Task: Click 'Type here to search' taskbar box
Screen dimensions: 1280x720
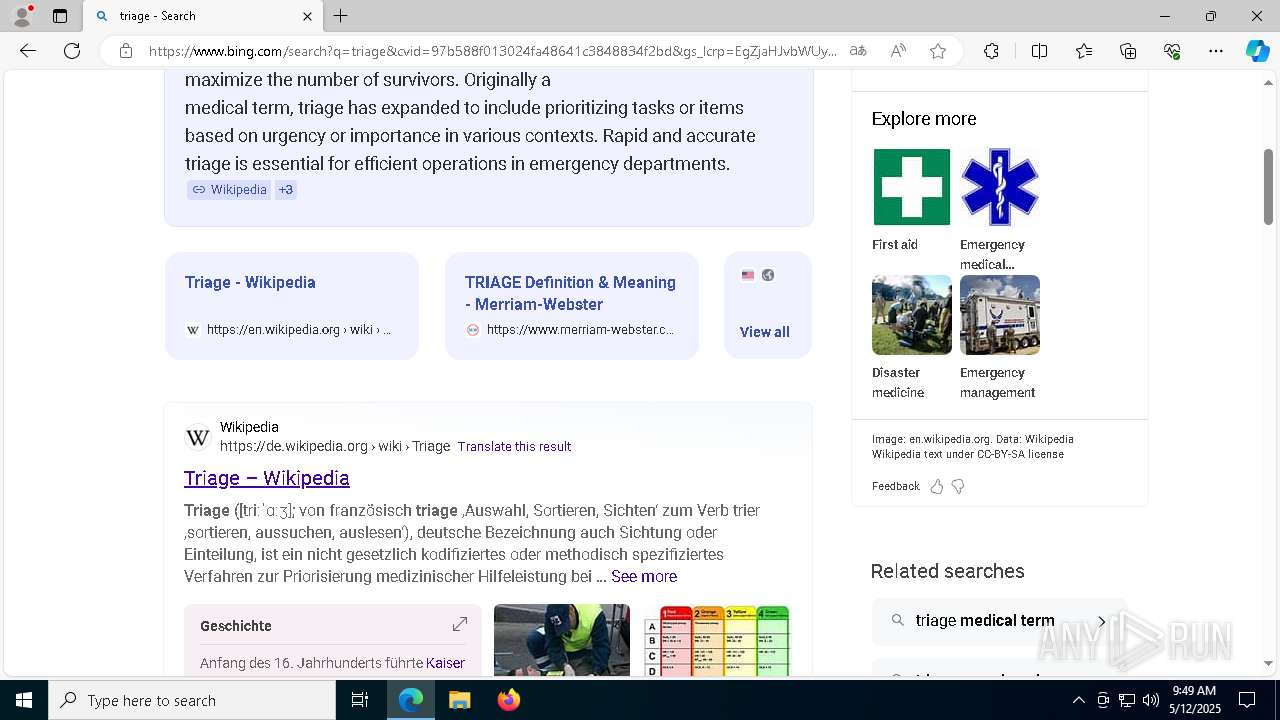Action: pyautogui.click(x=192, y=700)
